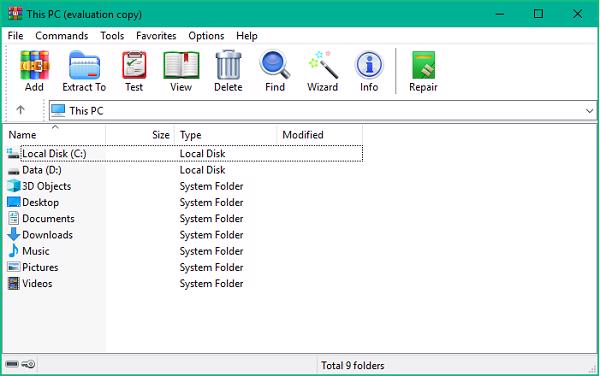Click the Pictures folder icon
The height and width of the screenshot is (376, 600).
tap(14, 267)
